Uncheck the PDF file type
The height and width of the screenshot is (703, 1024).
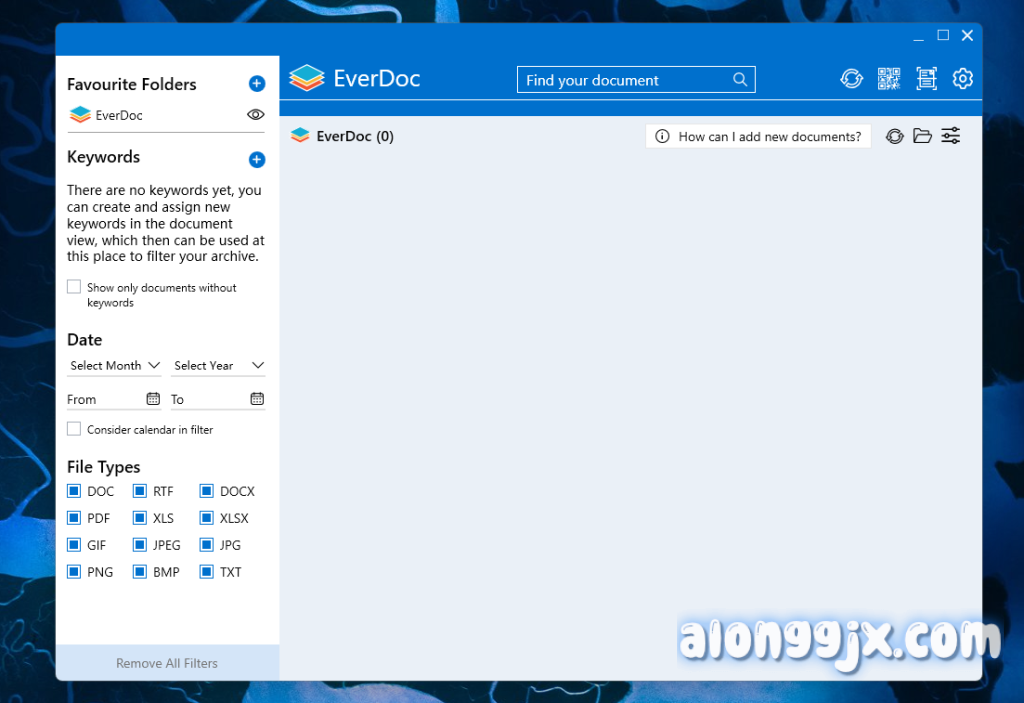(74, 518)
